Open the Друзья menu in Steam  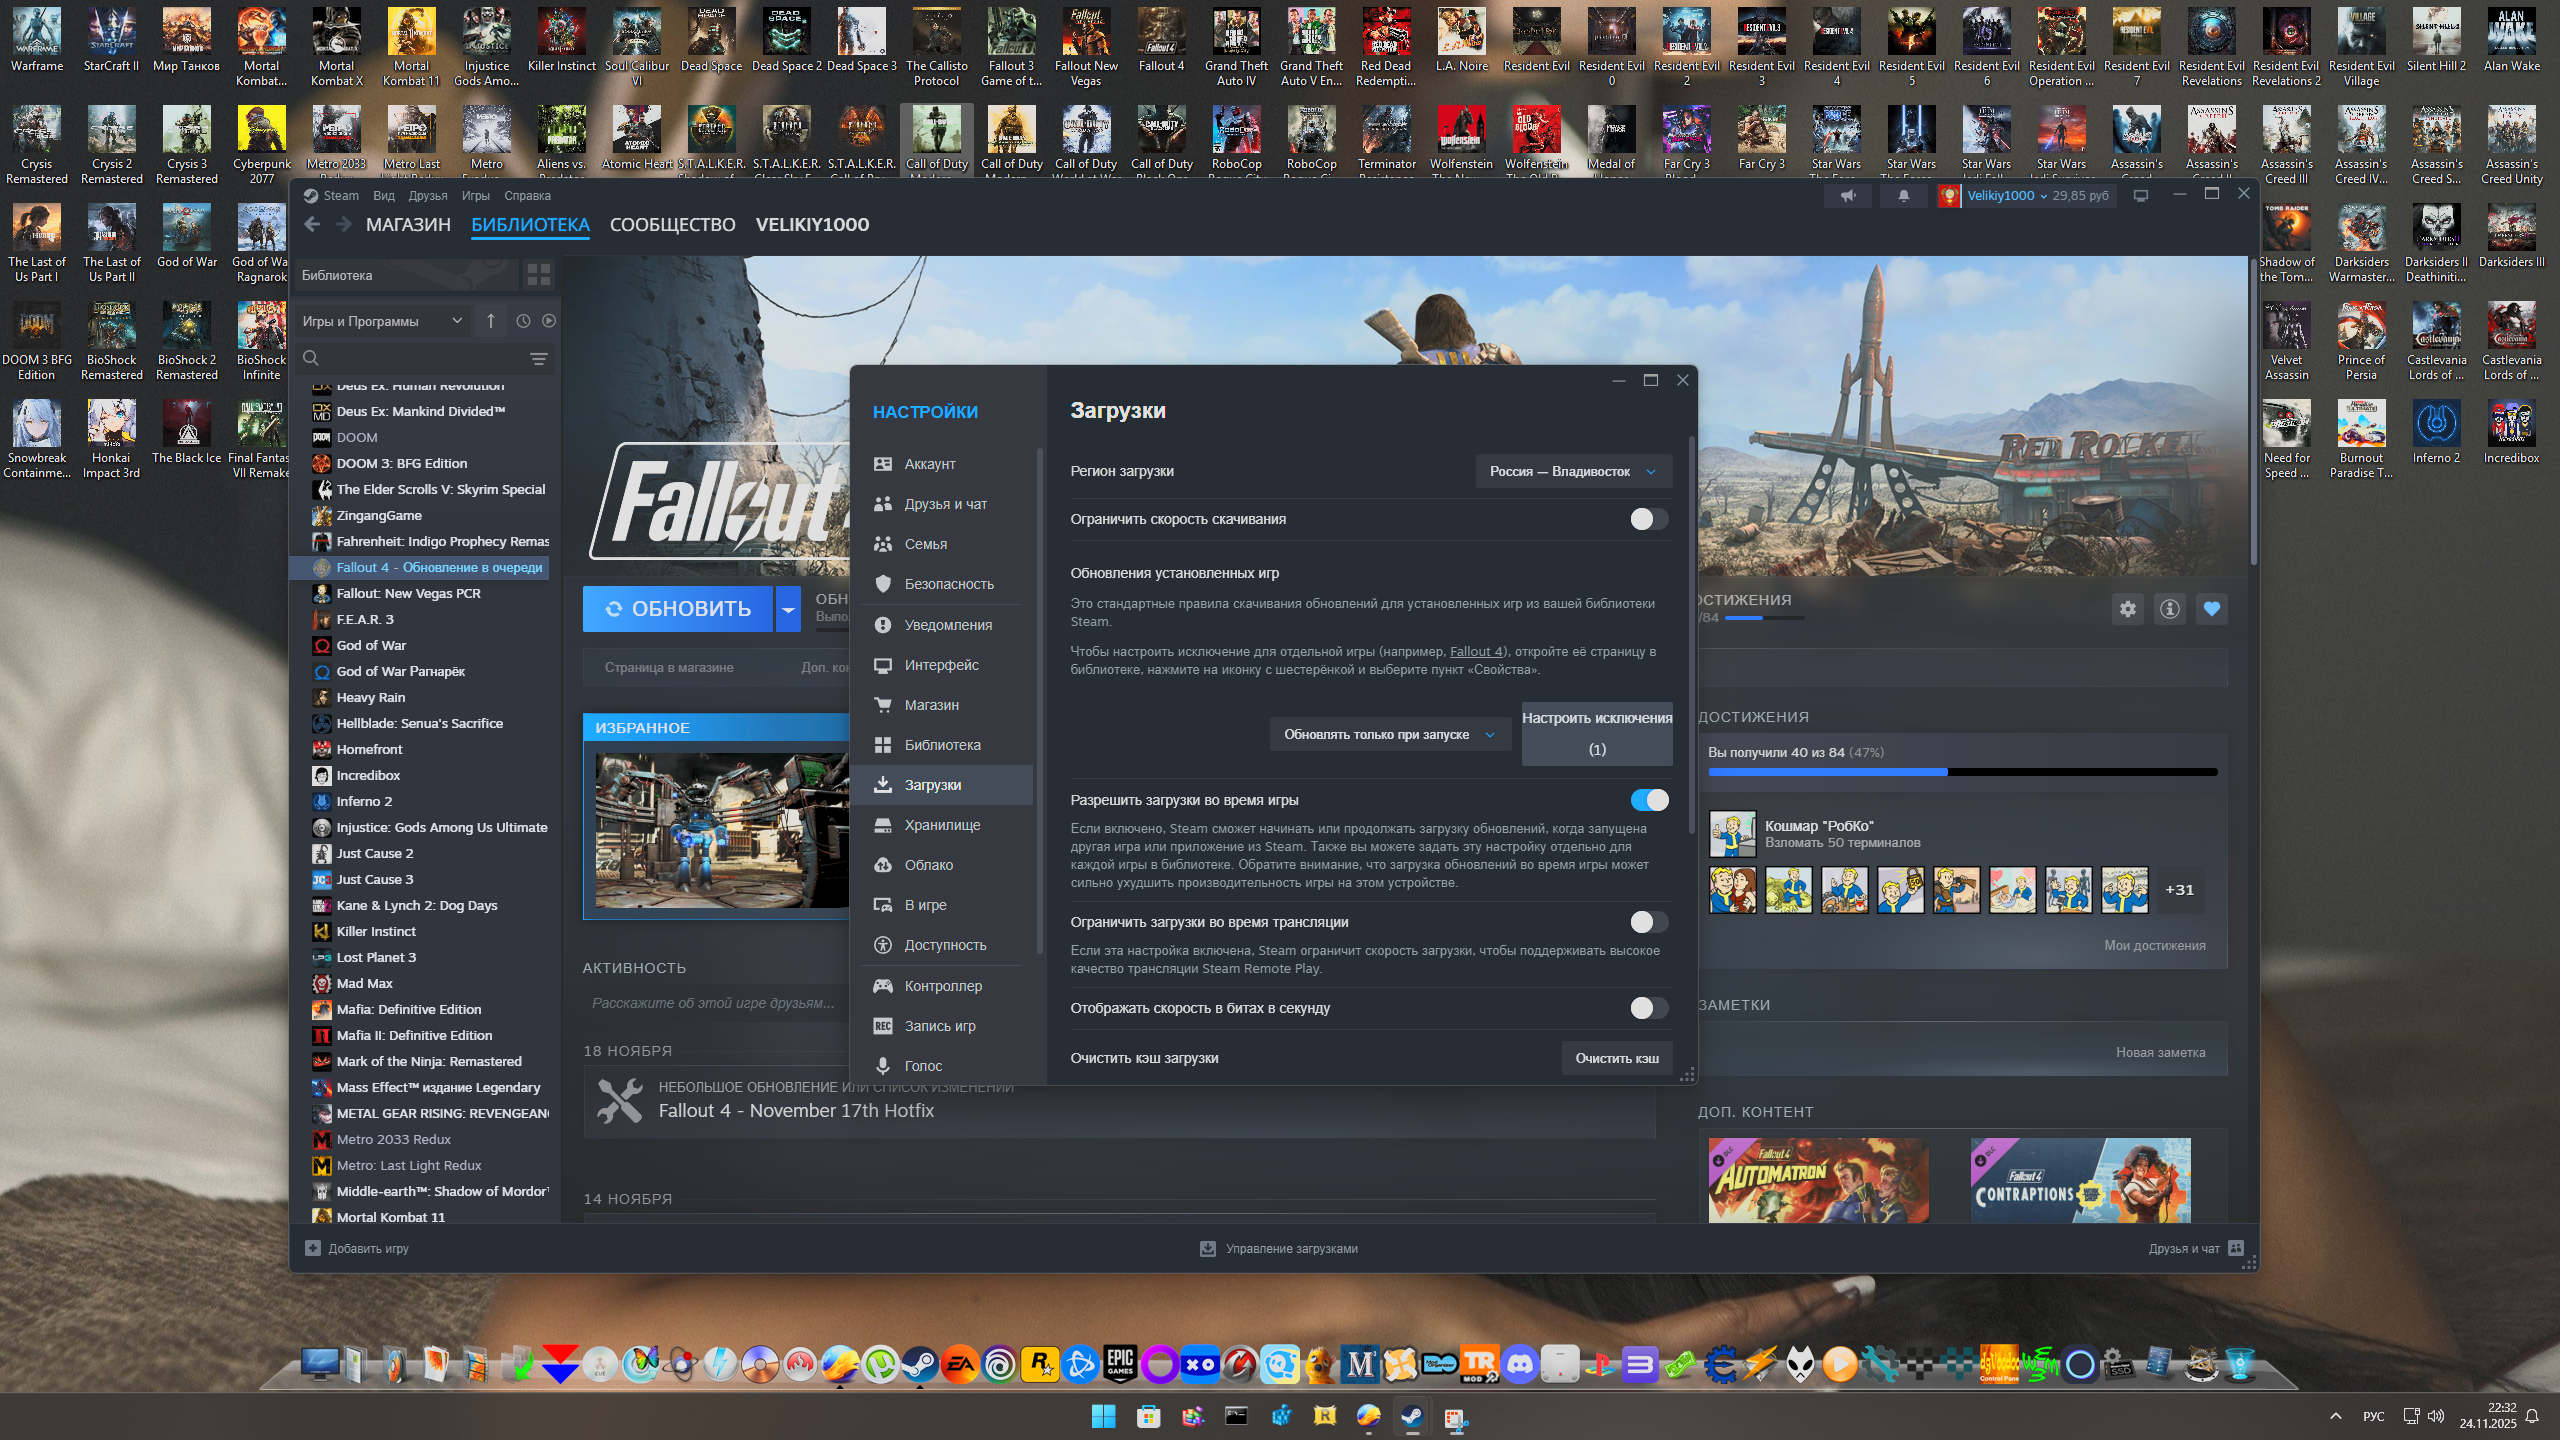pos(427,196)
